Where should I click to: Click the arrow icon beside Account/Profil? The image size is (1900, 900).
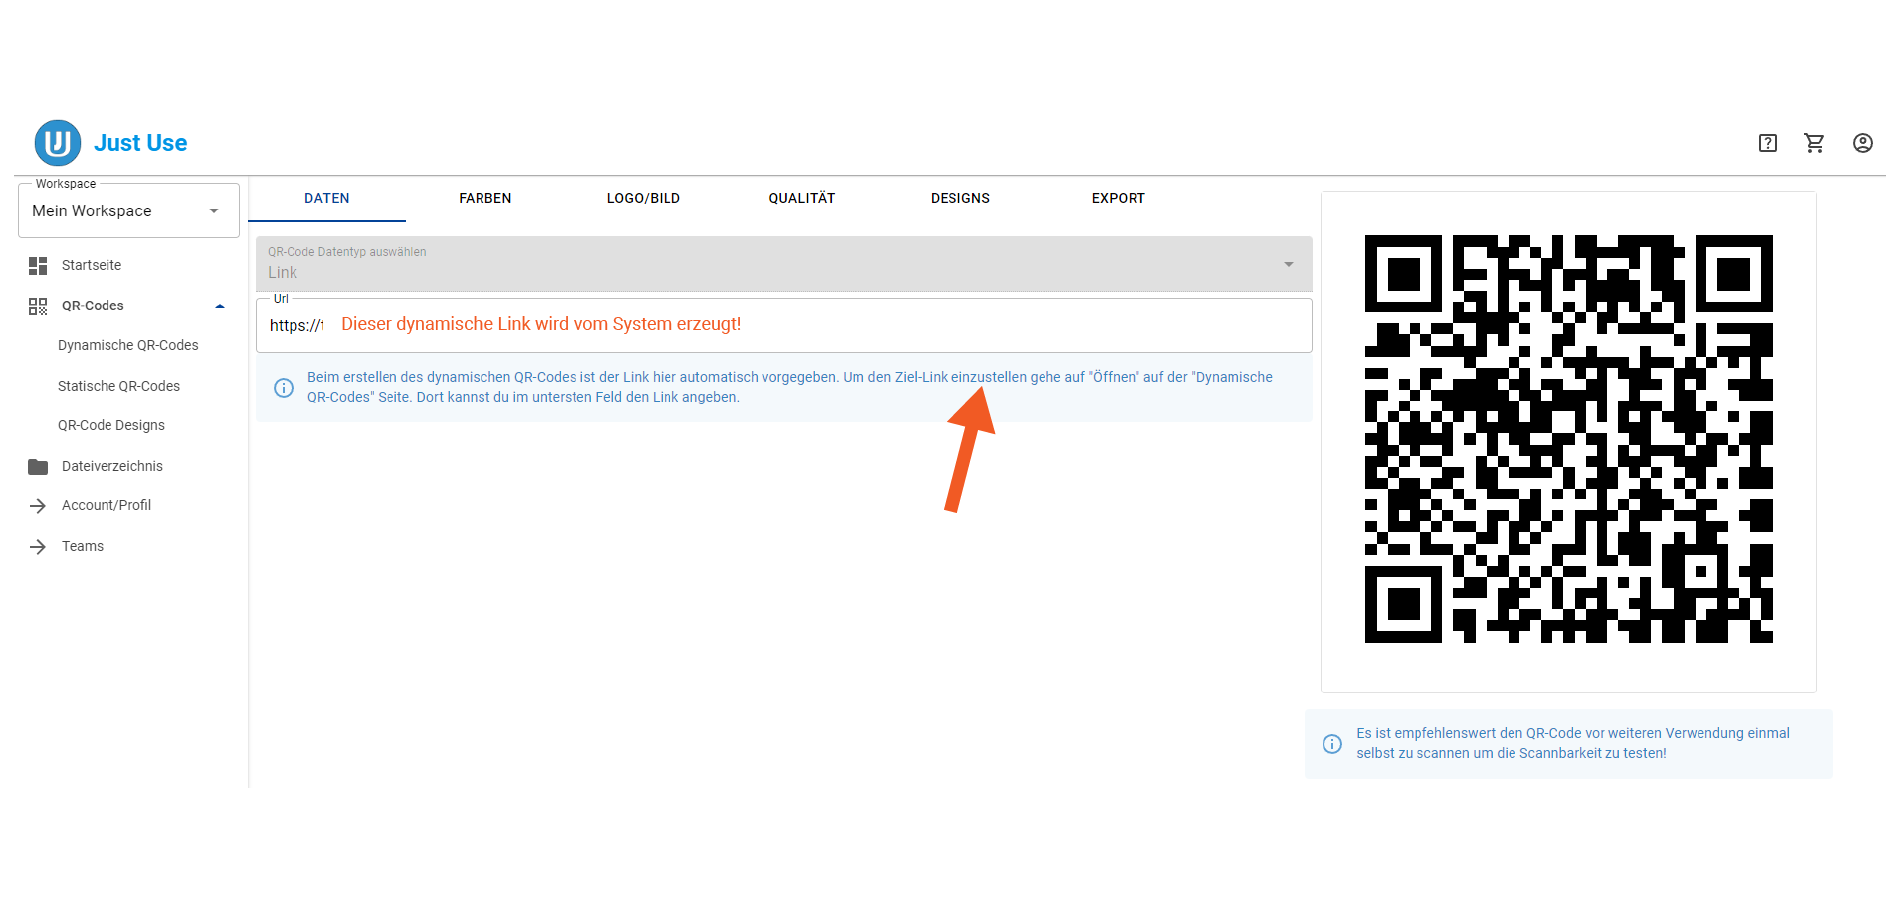coord(38,506)
